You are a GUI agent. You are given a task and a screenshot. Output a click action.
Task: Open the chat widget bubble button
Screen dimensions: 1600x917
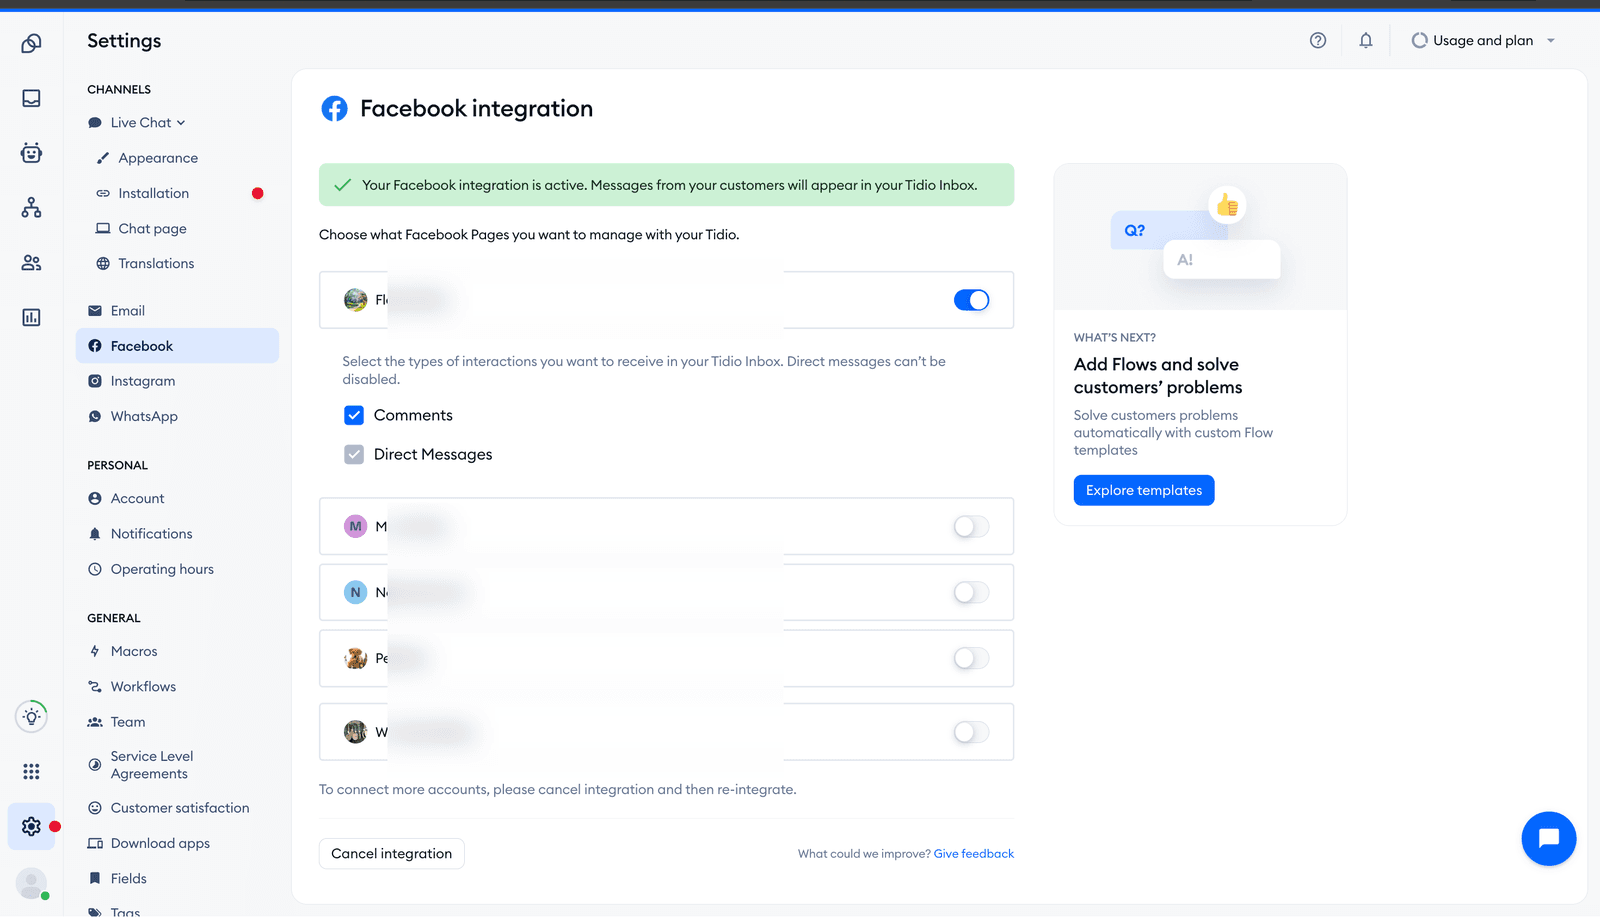[x=1549, y=839]
